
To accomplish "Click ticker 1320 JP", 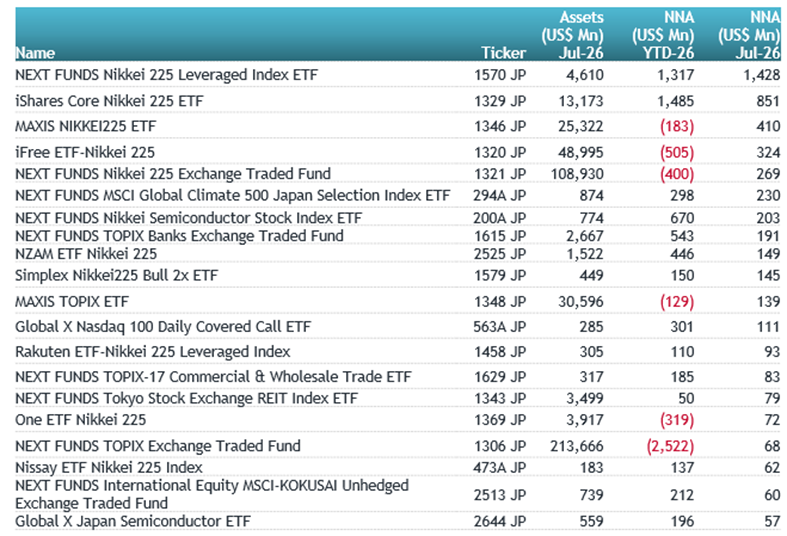I will (x=500, y=152).
